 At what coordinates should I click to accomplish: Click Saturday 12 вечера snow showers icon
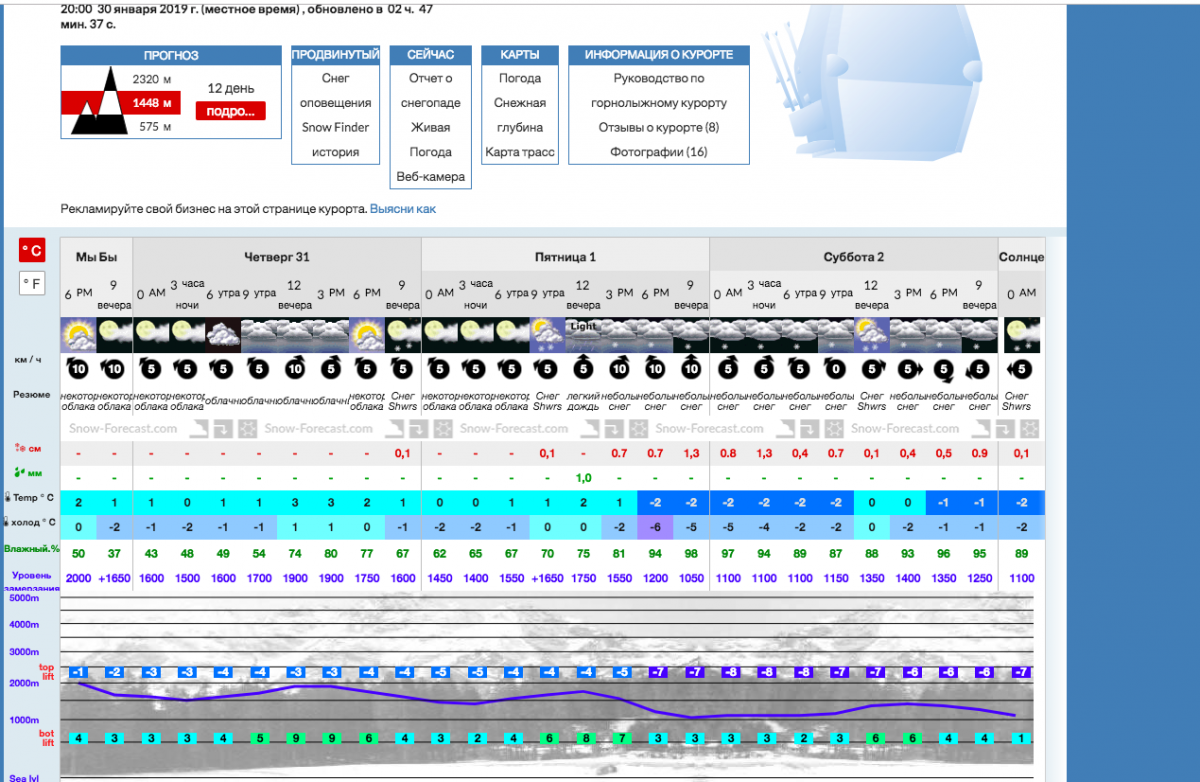coord(872,334)
